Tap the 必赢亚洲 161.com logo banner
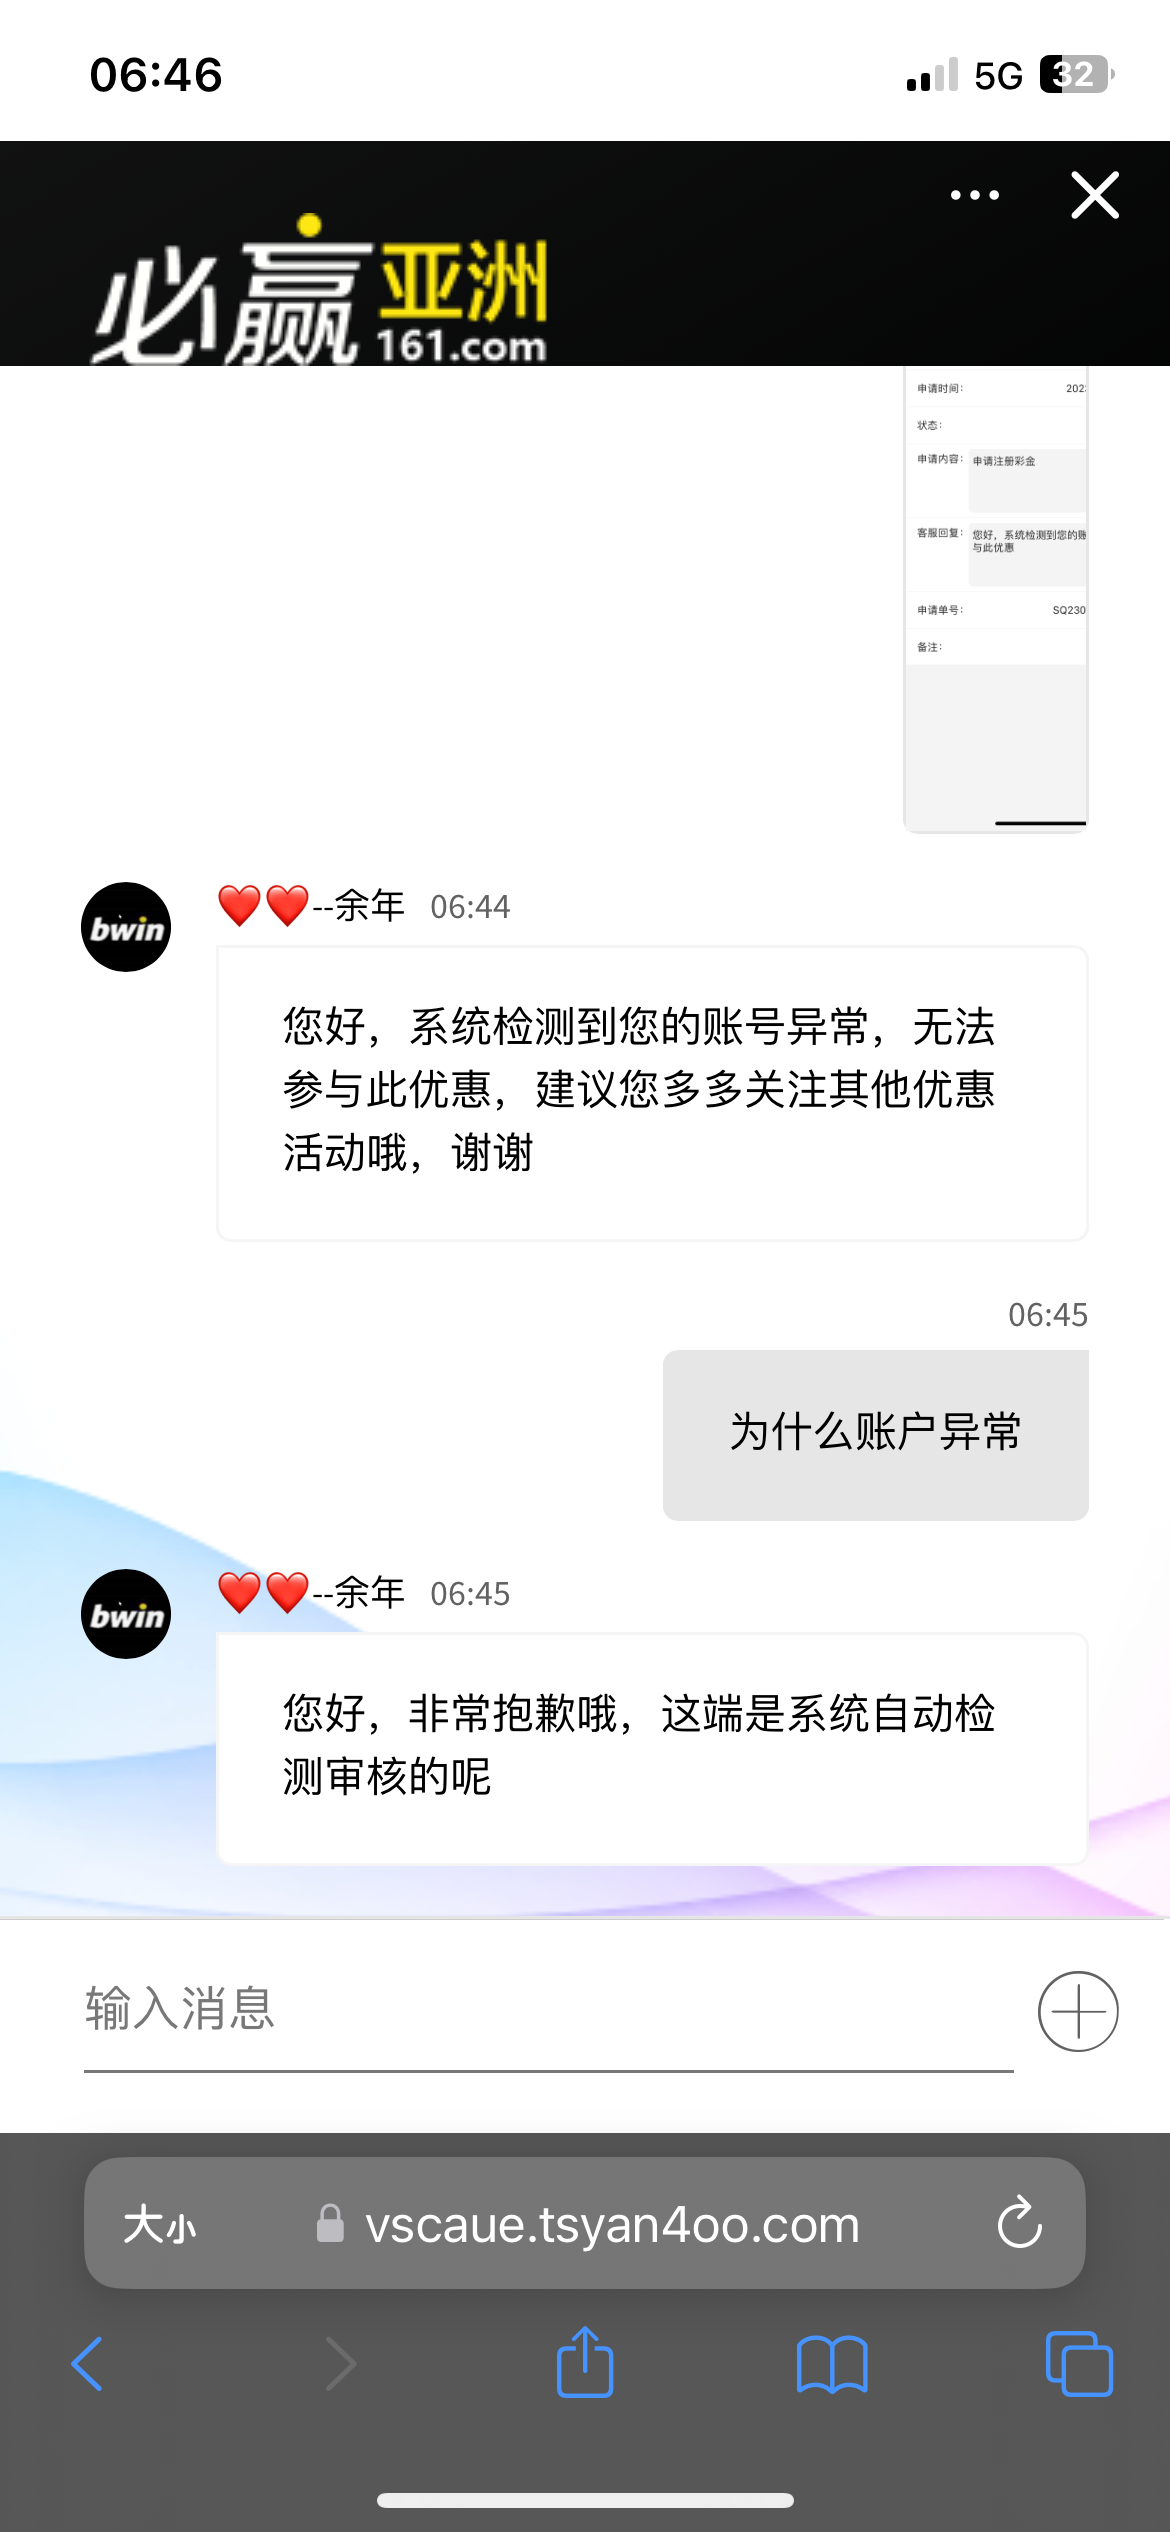 pyautogui.click(x=320, y=290)
